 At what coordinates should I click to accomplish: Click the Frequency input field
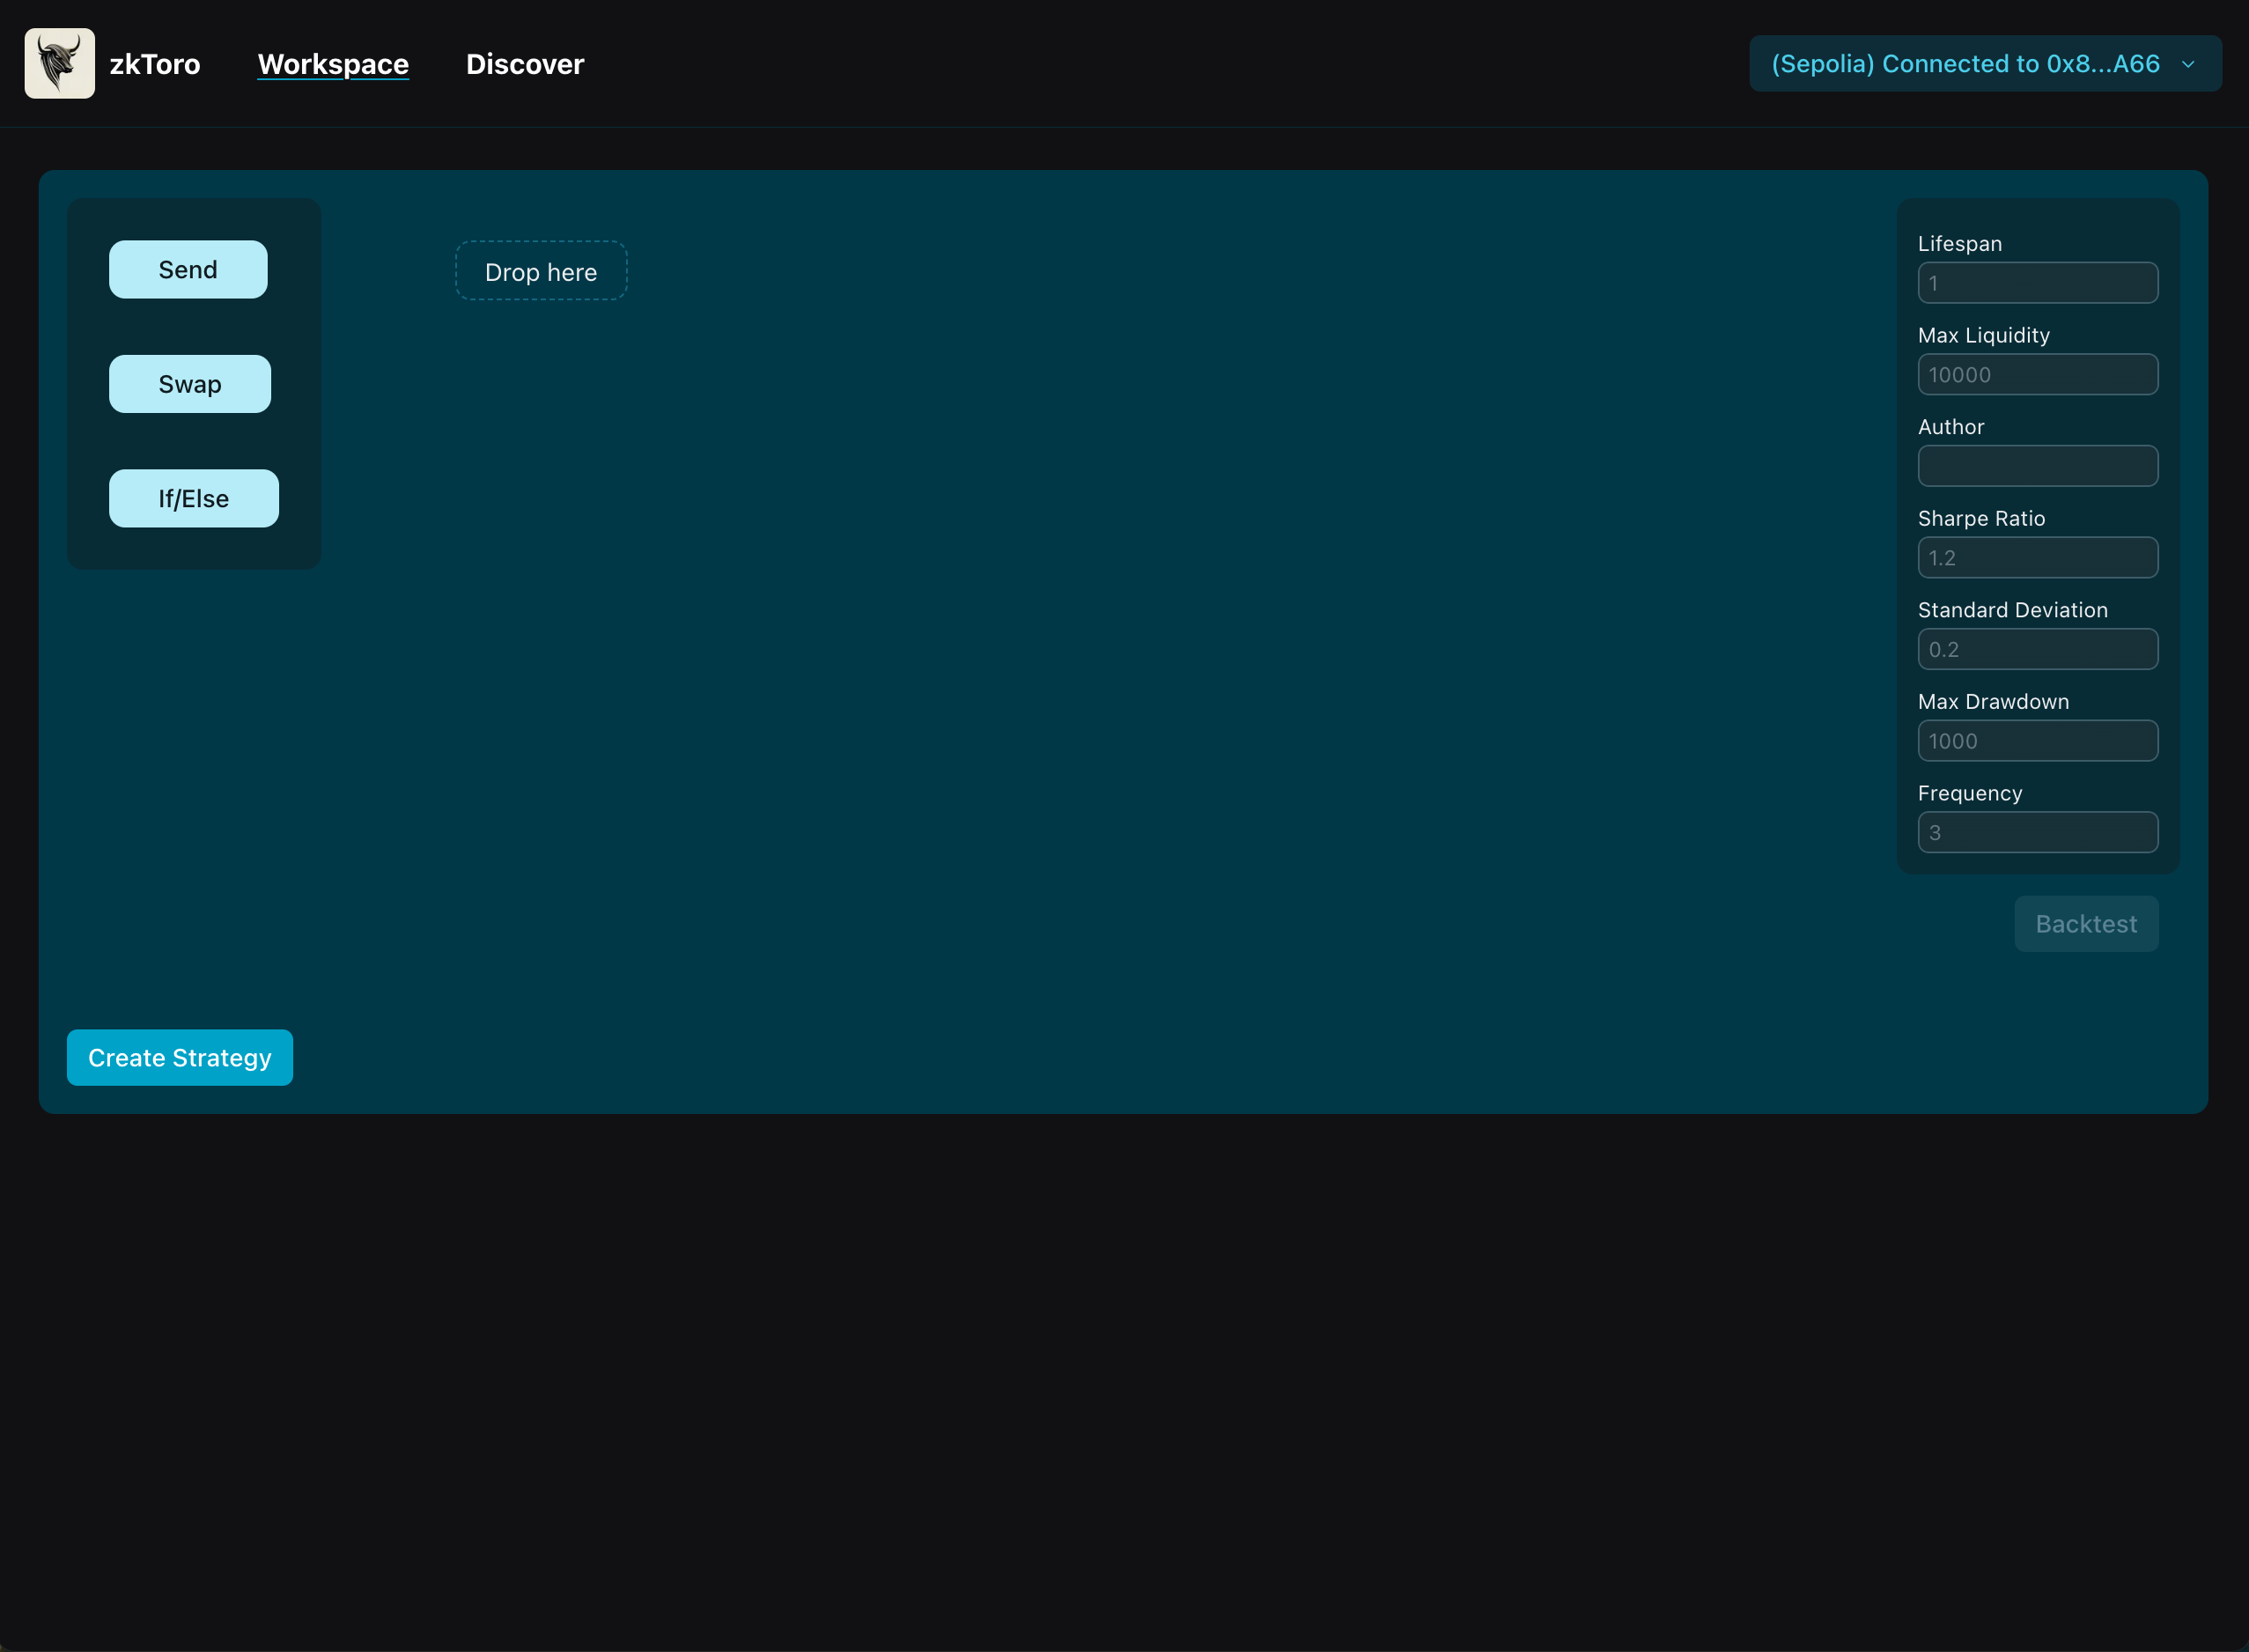[2037, 832]
